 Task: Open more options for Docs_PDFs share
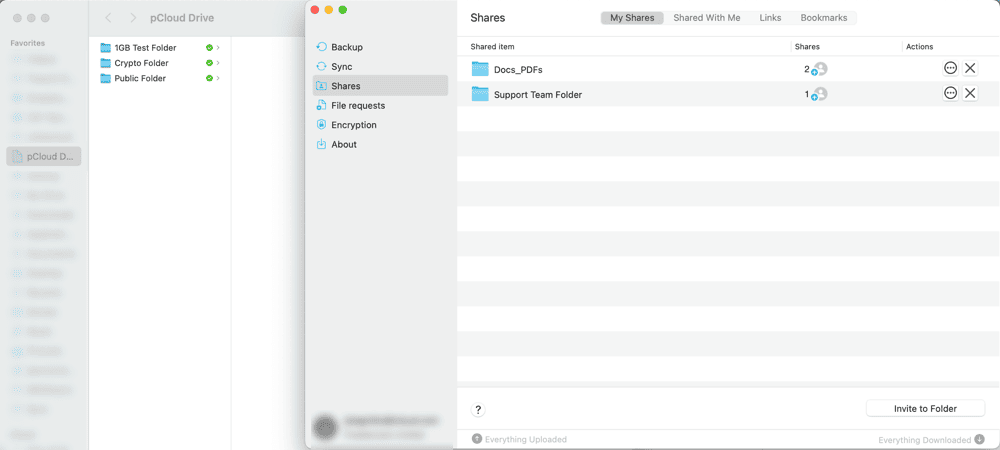950,68
